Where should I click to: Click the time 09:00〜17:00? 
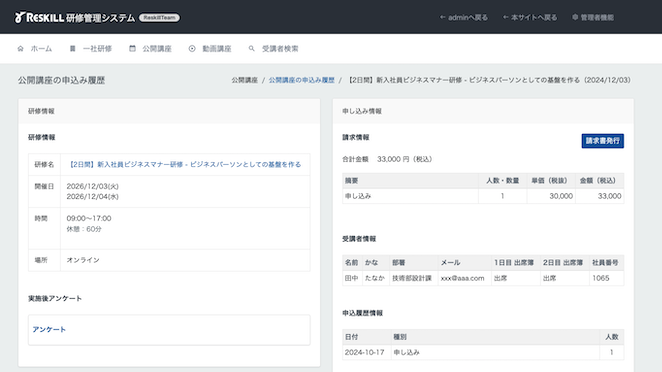(89, 218)
